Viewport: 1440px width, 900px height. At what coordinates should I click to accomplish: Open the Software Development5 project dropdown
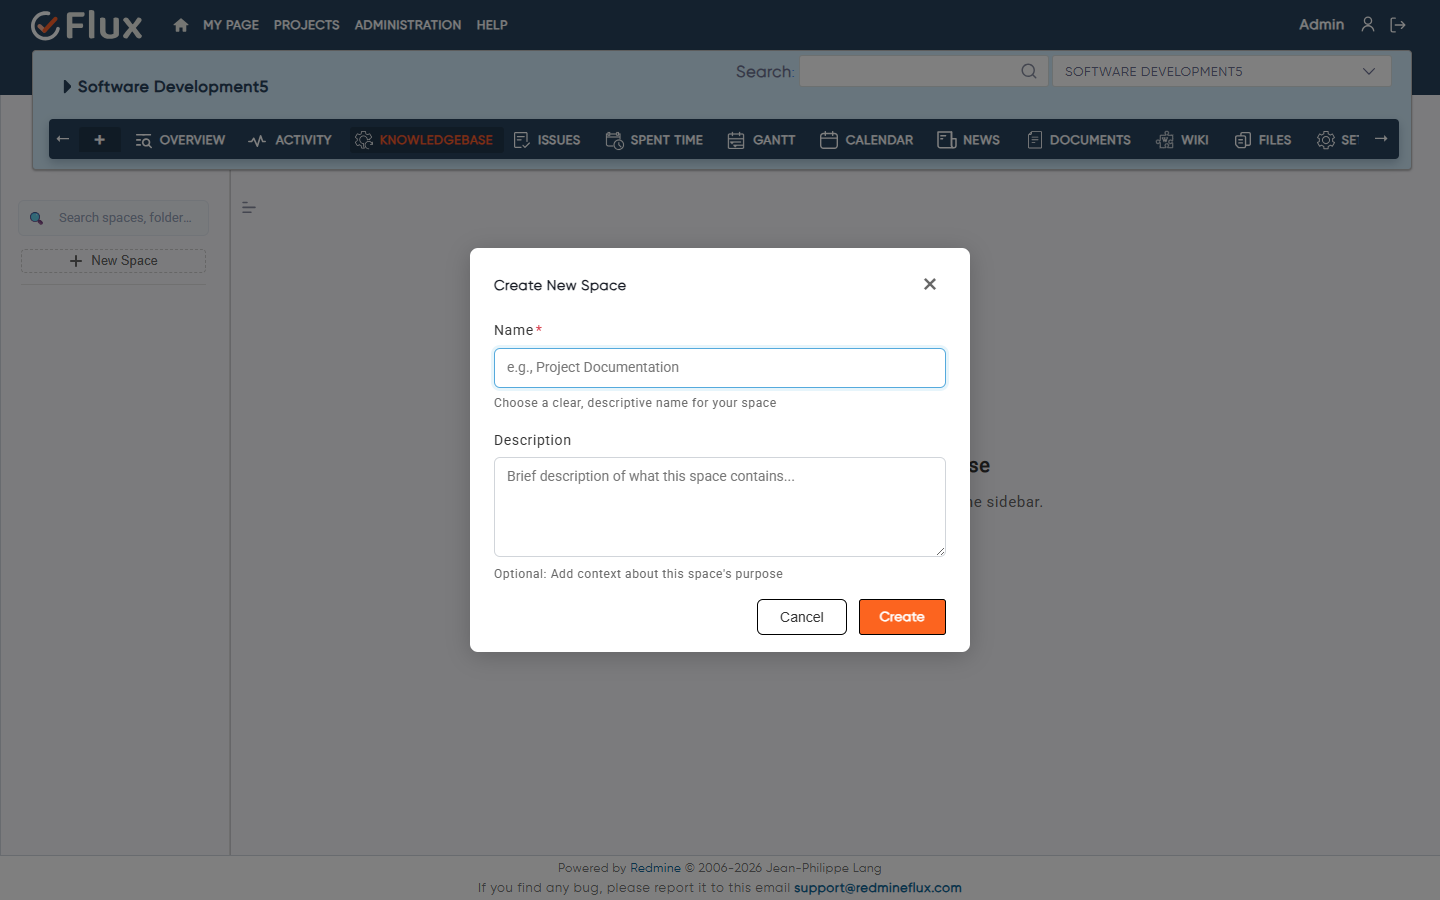(x=1221, y=71)
